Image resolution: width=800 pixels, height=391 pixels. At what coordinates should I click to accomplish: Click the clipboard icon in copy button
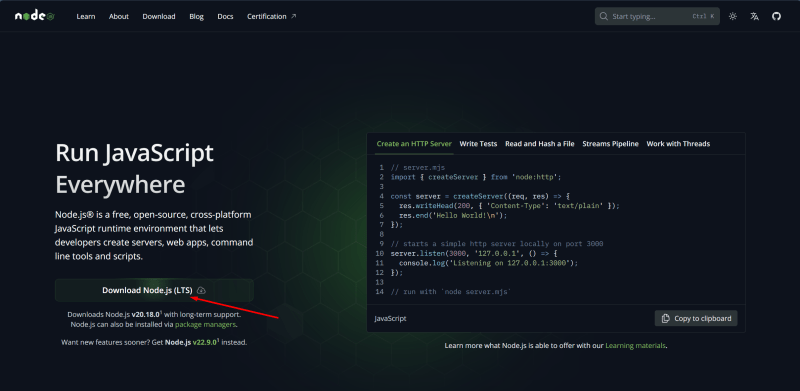tap(665, 319)
